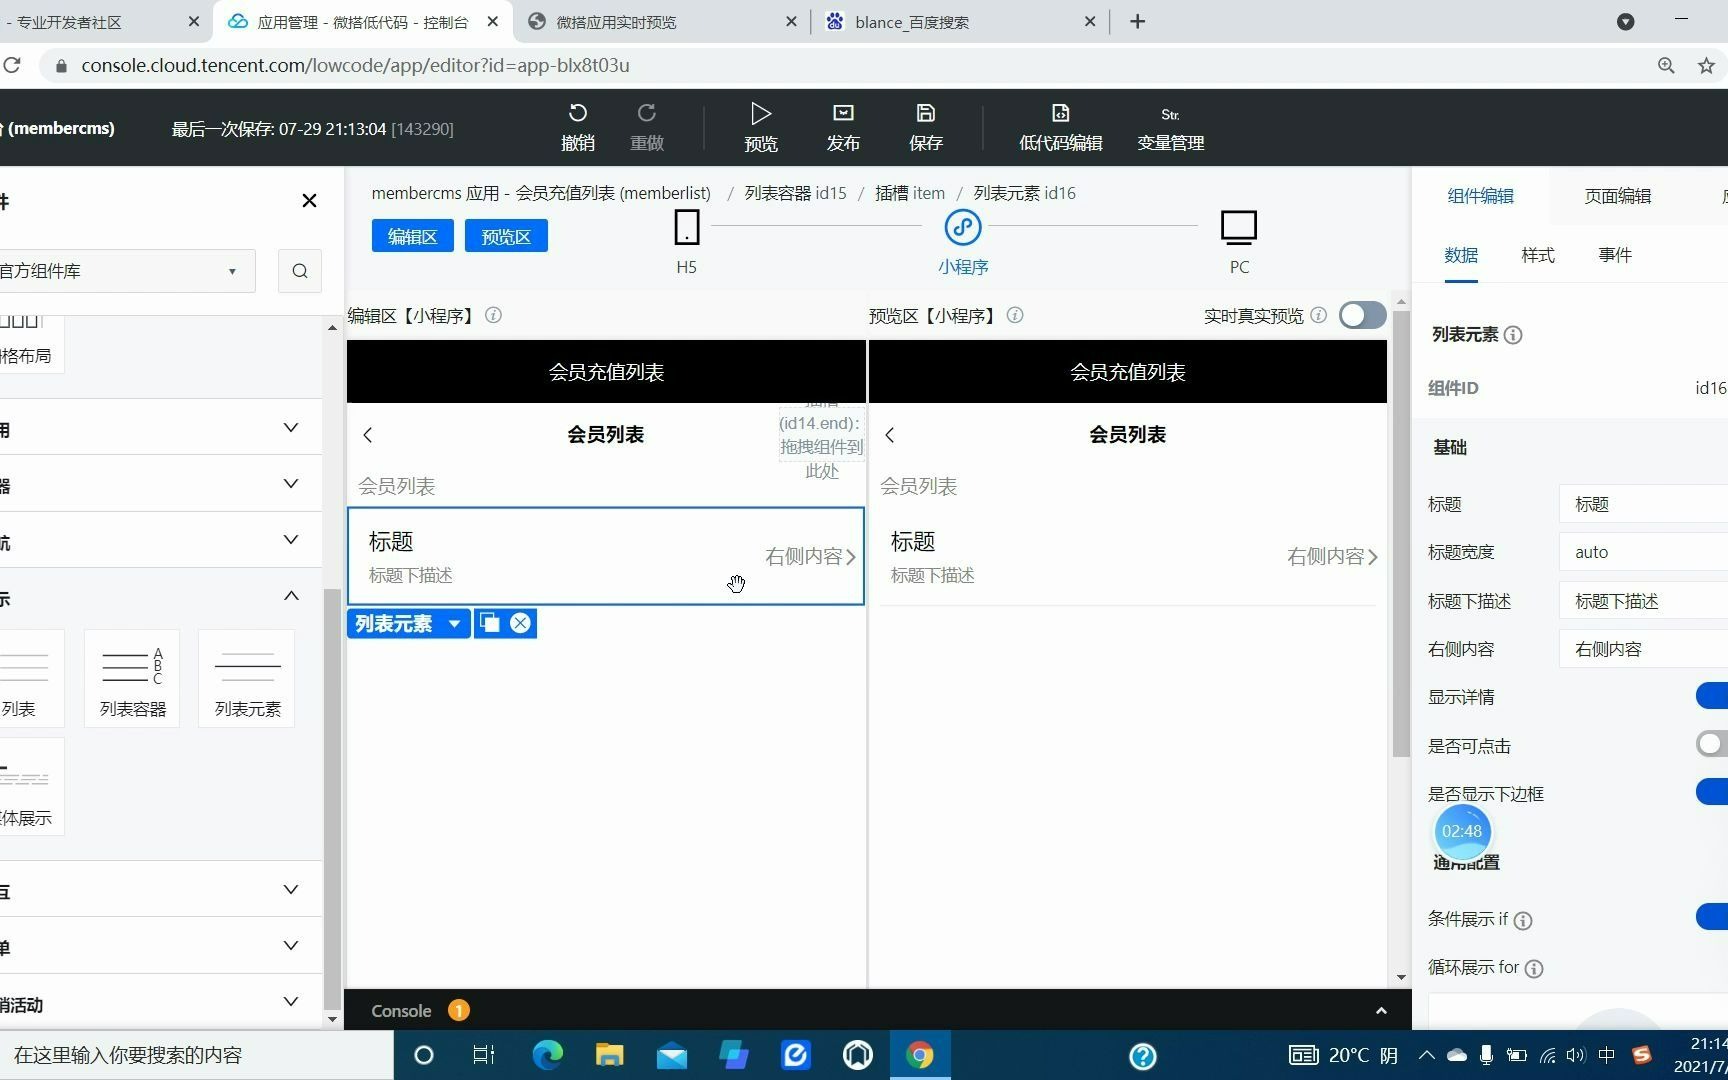Open breadcrumb membercms 应用 - 会员充值列表 (memberlist)
Screen dimensions: 1728x1080
click(541, 193)
